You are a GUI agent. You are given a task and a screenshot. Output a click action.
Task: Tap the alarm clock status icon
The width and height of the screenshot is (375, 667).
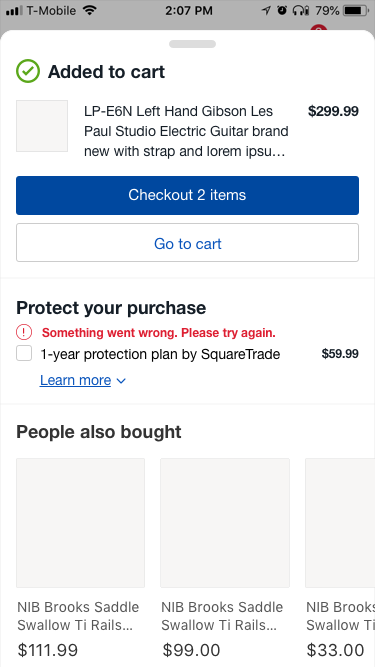(282, 10)
